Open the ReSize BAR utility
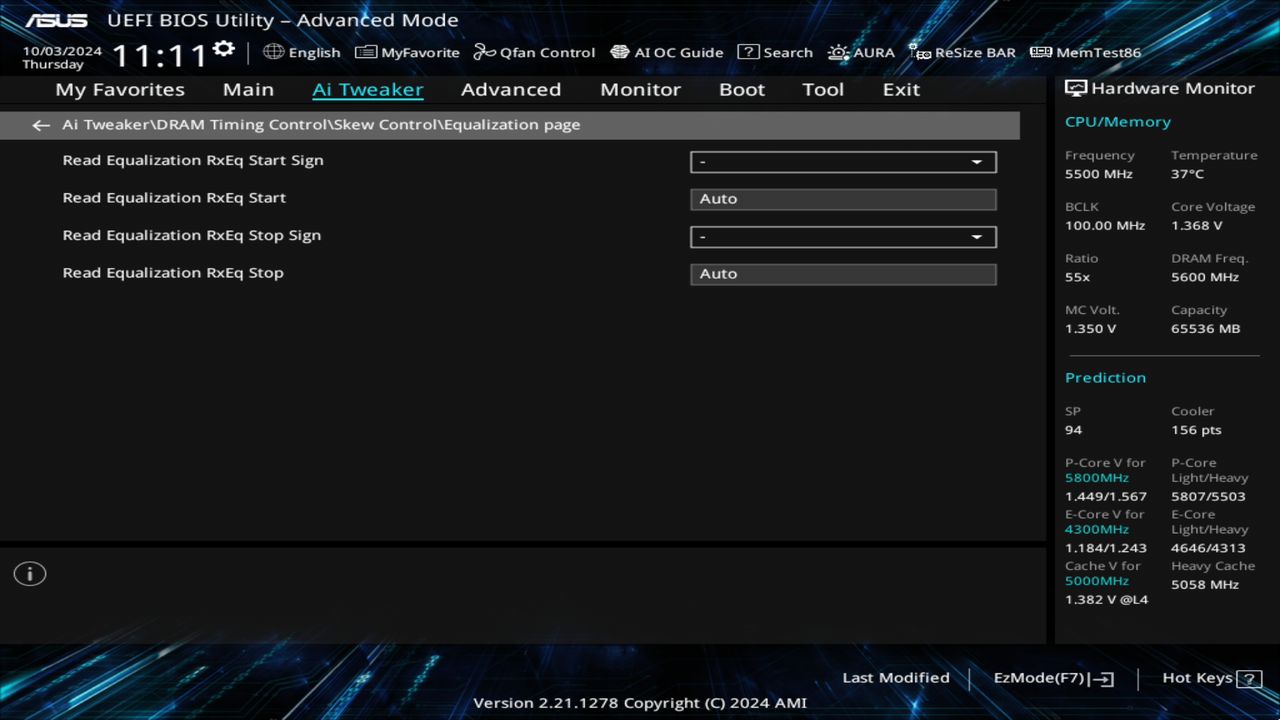The image size is (1280, 720). [962, 52]
